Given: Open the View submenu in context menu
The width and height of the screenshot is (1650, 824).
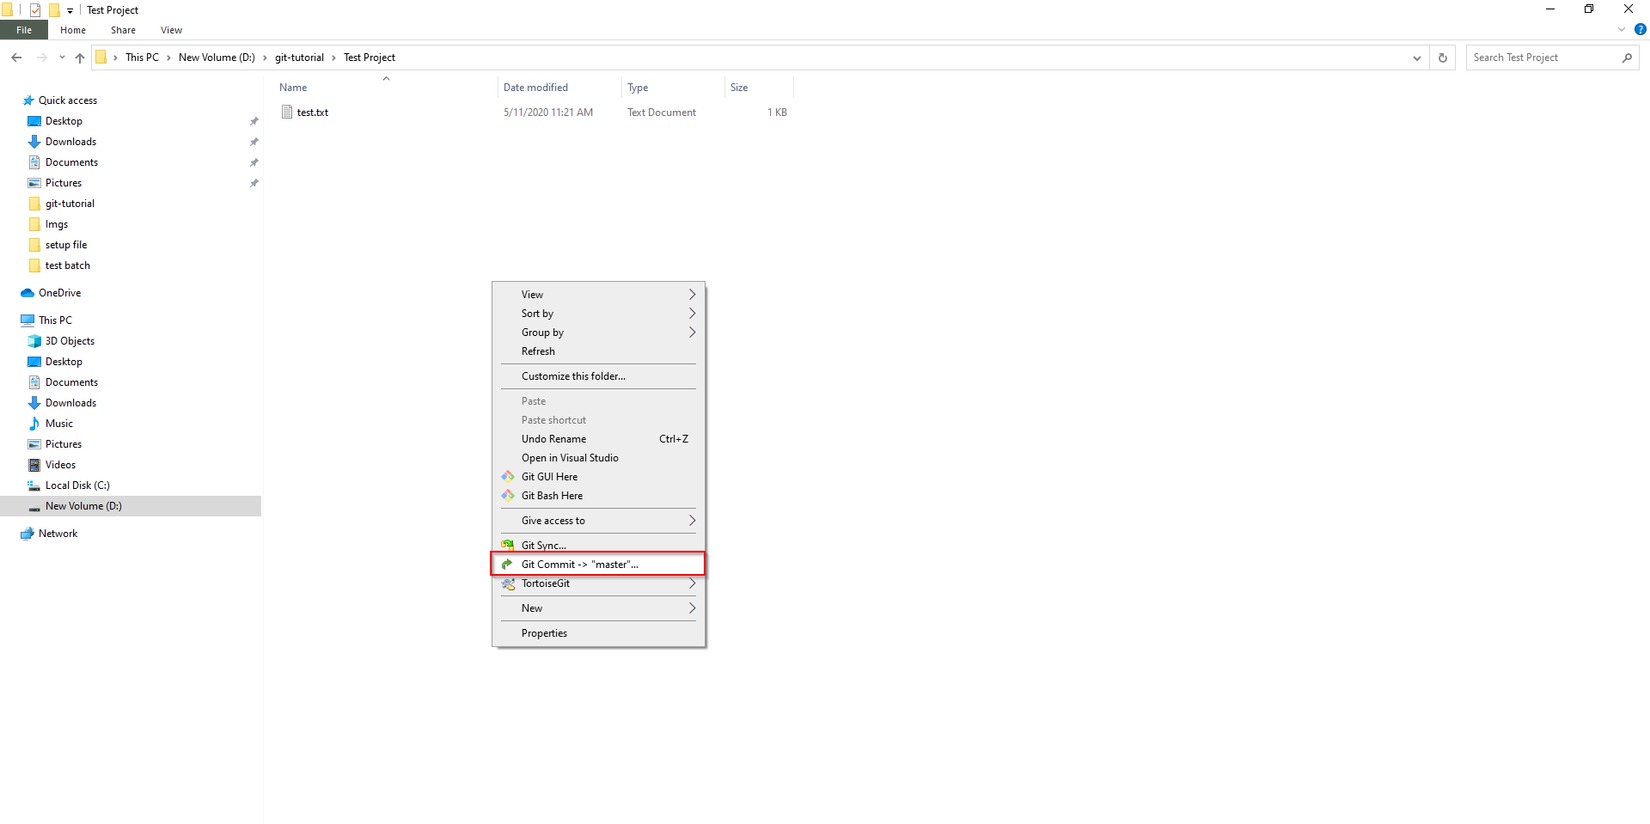Looking at the screenshot, I should pyautogui.click(x=598, y=295).
